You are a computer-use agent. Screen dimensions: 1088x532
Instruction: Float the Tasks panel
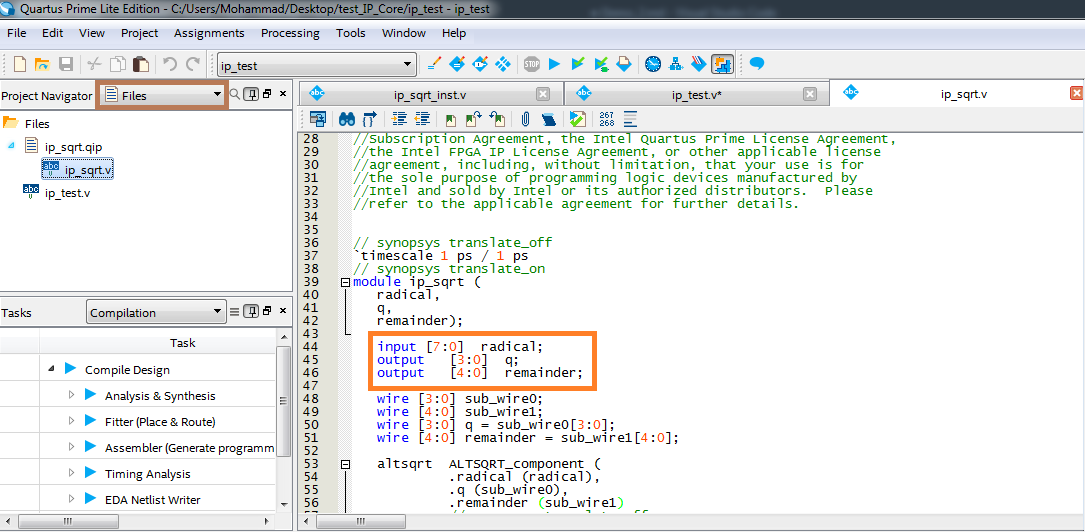(267, 311)
